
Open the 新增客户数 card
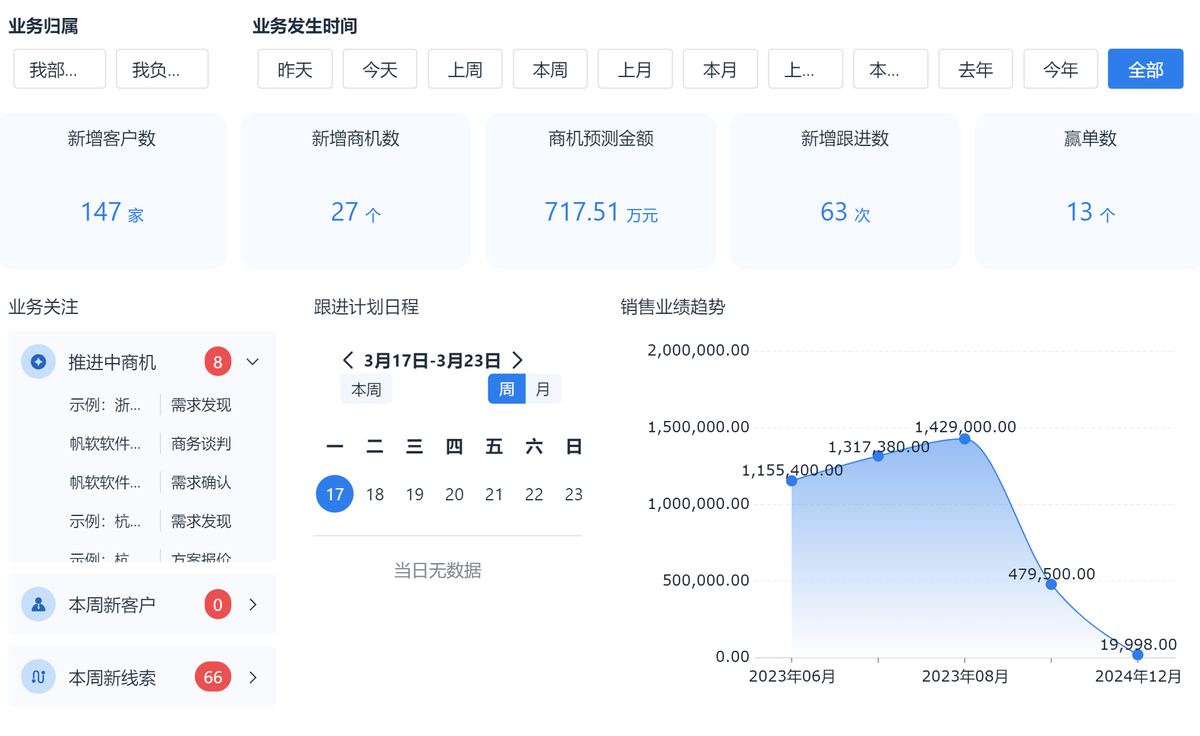coord(112,190)
